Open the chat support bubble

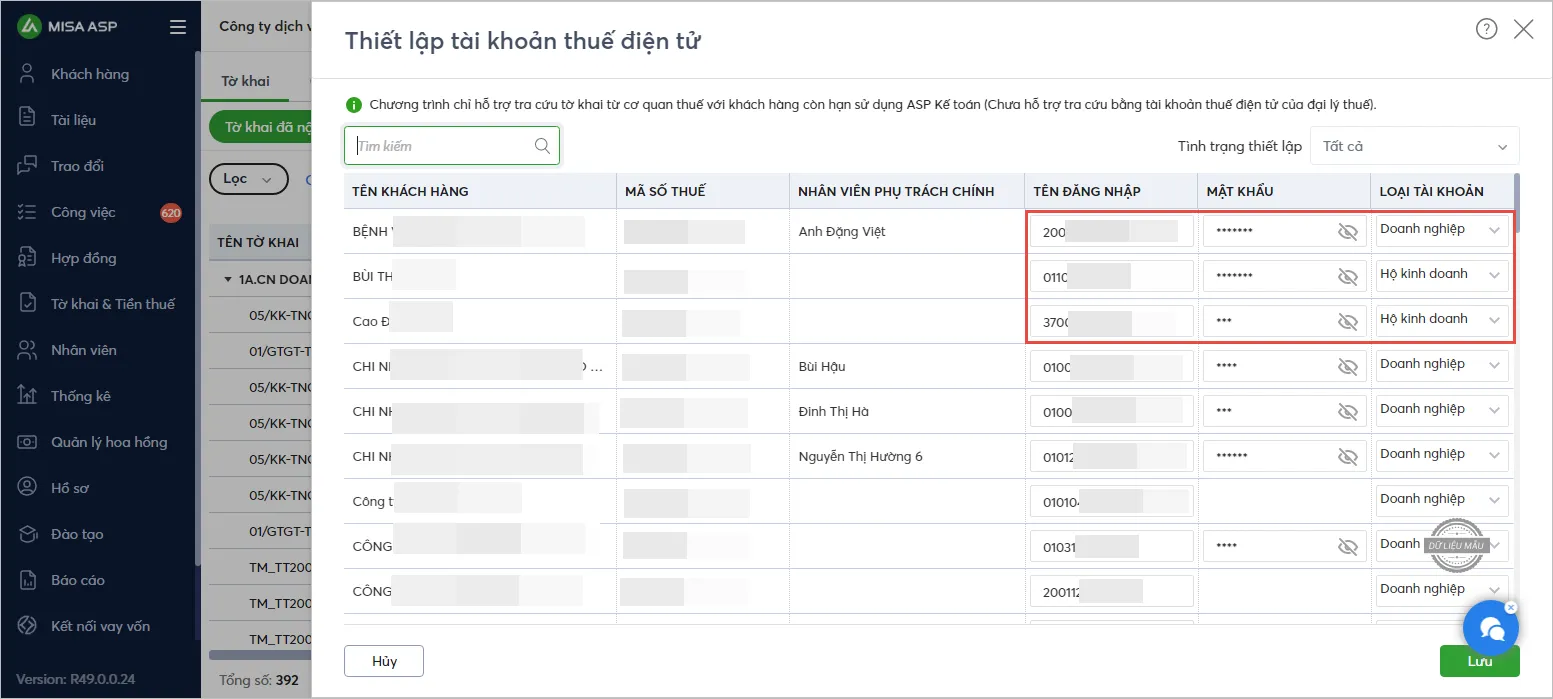pyautogui.click(x=1491, y=628)
